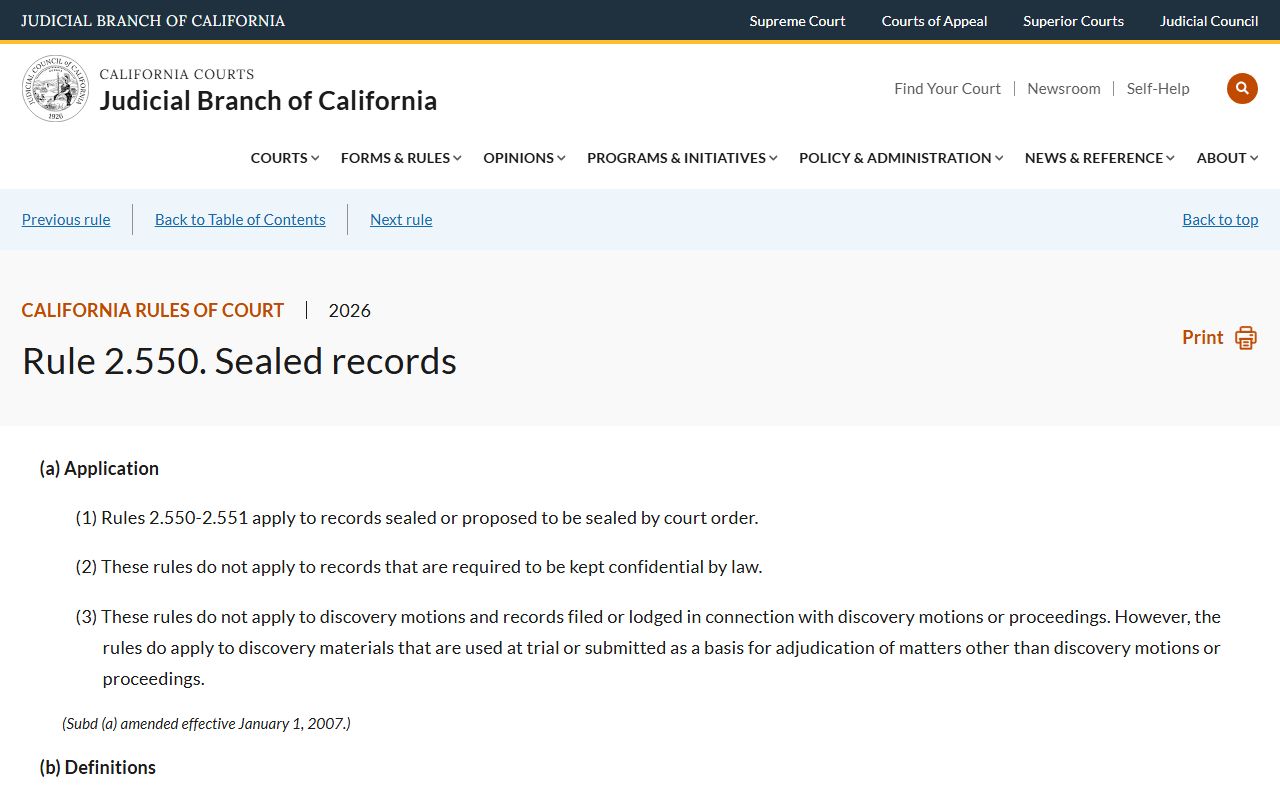This screenshot has width=1280, height=800.
Task: Expand the Forms & Rules menu
Action: pyautogui.click(x=401, y=158)
